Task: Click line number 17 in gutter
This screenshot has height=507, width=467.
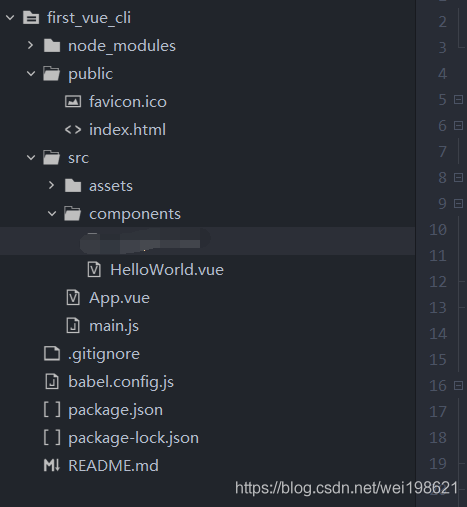Action: tap(438, 412)
